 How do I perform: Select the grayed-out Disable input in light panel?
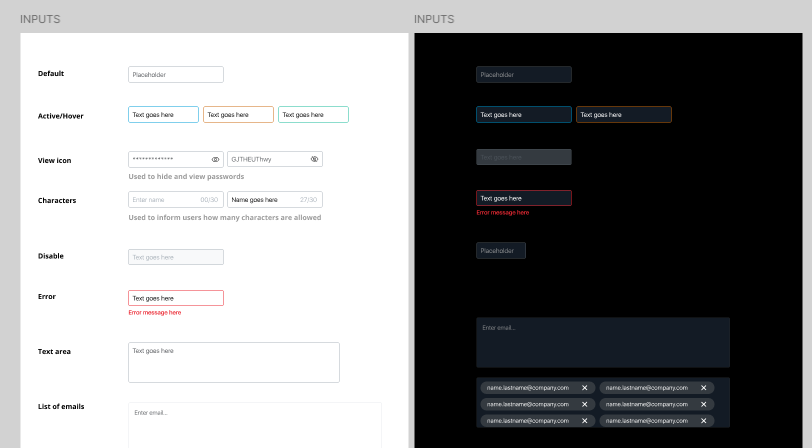[x=176, y=257]
